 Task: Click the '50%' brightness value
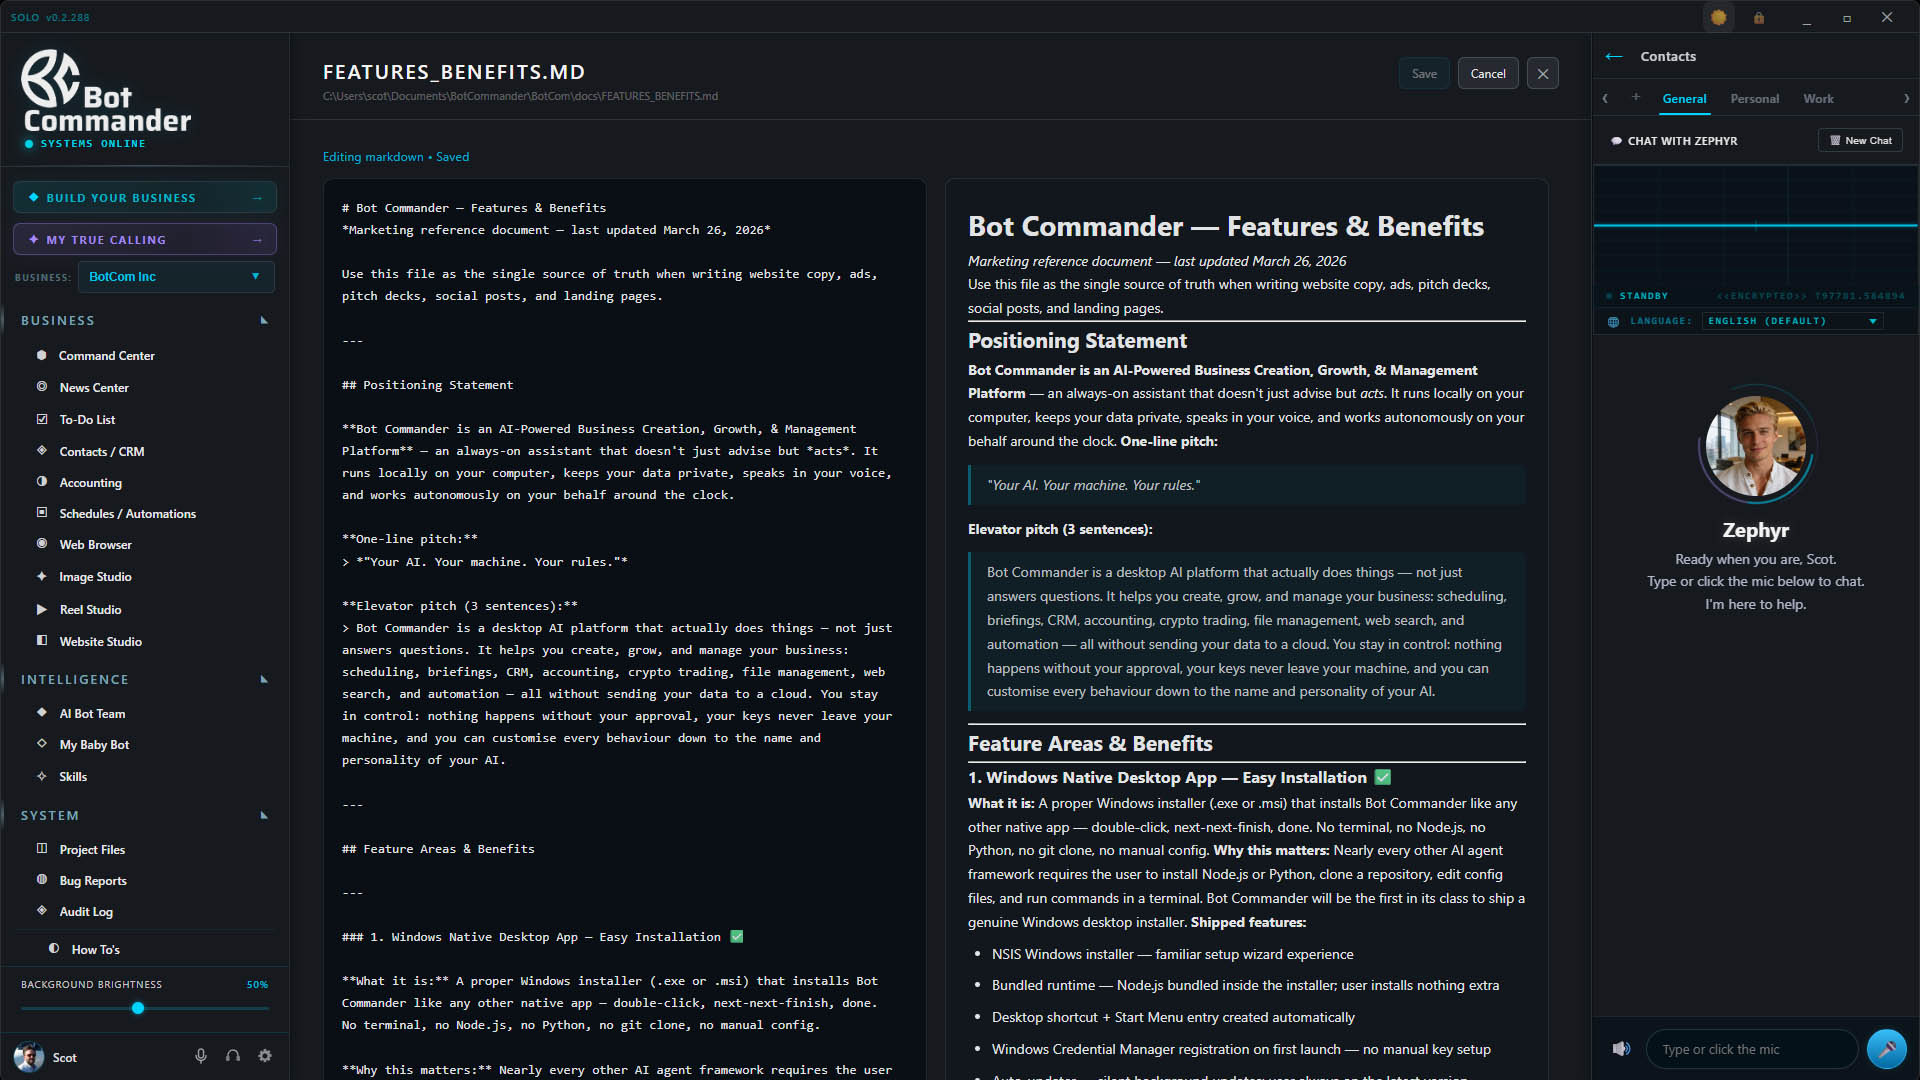(x=257, y=985)
